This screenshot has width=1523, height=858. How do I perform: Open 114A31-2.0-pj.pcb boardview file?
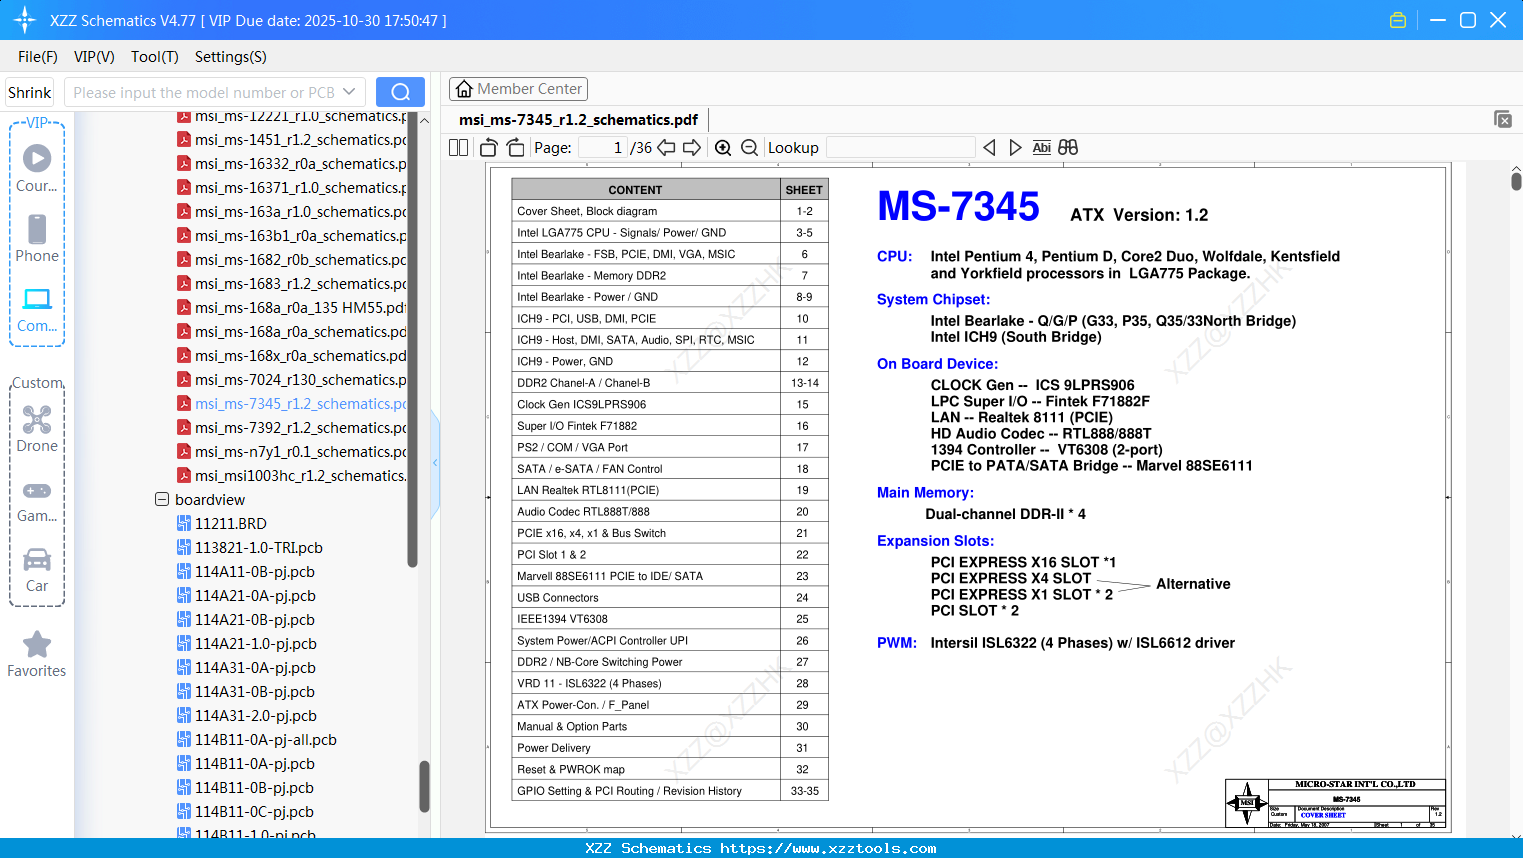coord(247,716)
